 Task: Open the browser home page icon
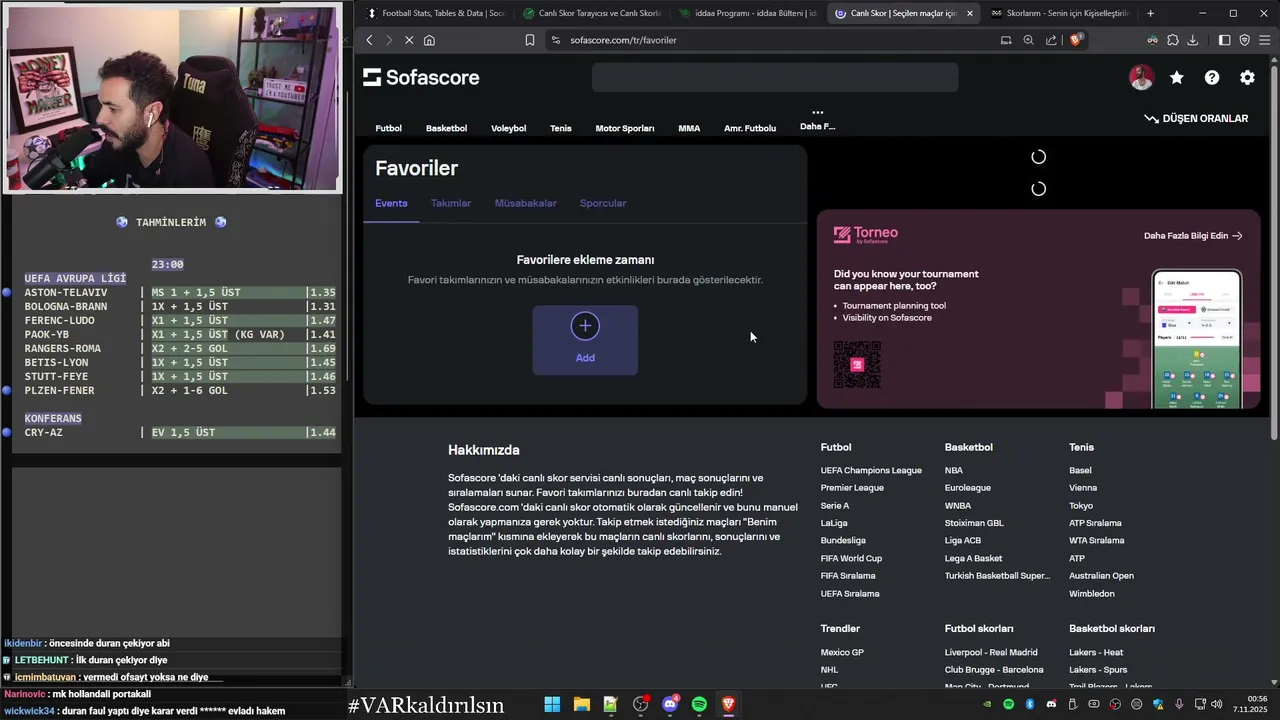(429, 40)
